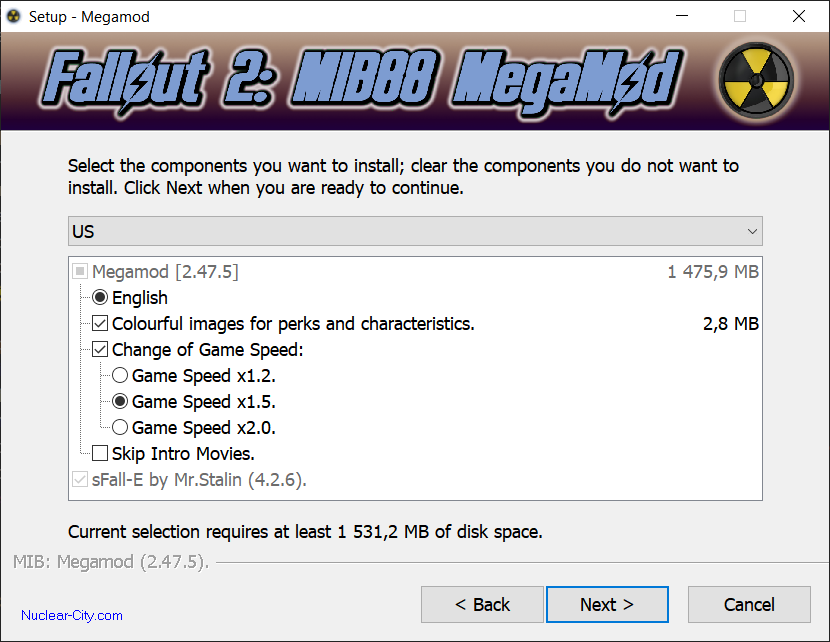This screenshot has width=830, height=642.
Task: Open the US installation type dropdown
Action: (x=415, y=231)
